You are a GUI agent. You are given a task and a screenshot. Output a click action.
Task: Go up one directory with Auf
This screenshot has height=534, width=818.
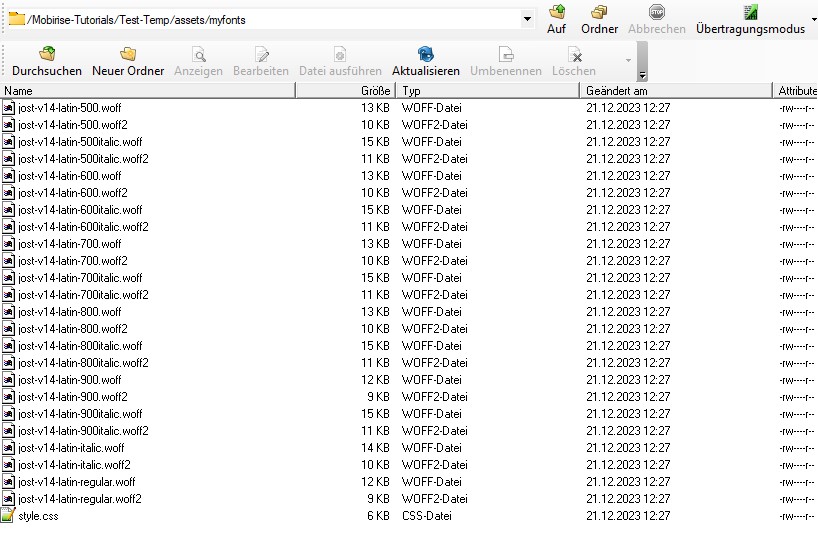click(557, 13)
